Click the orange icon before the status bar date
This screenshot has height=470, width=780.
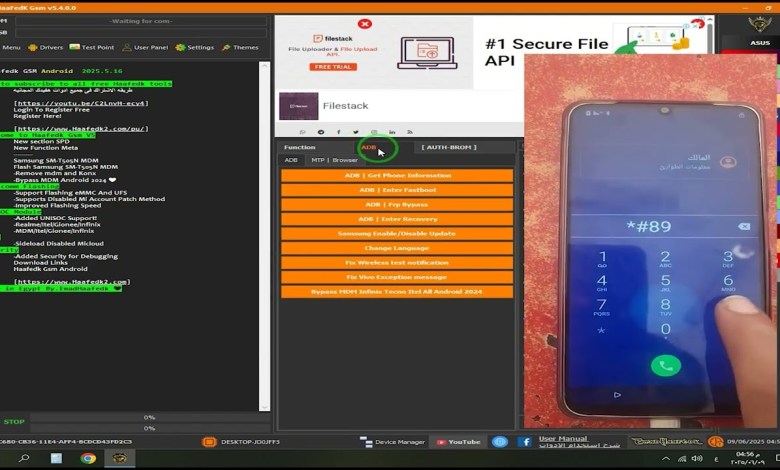tap(715, 442)
